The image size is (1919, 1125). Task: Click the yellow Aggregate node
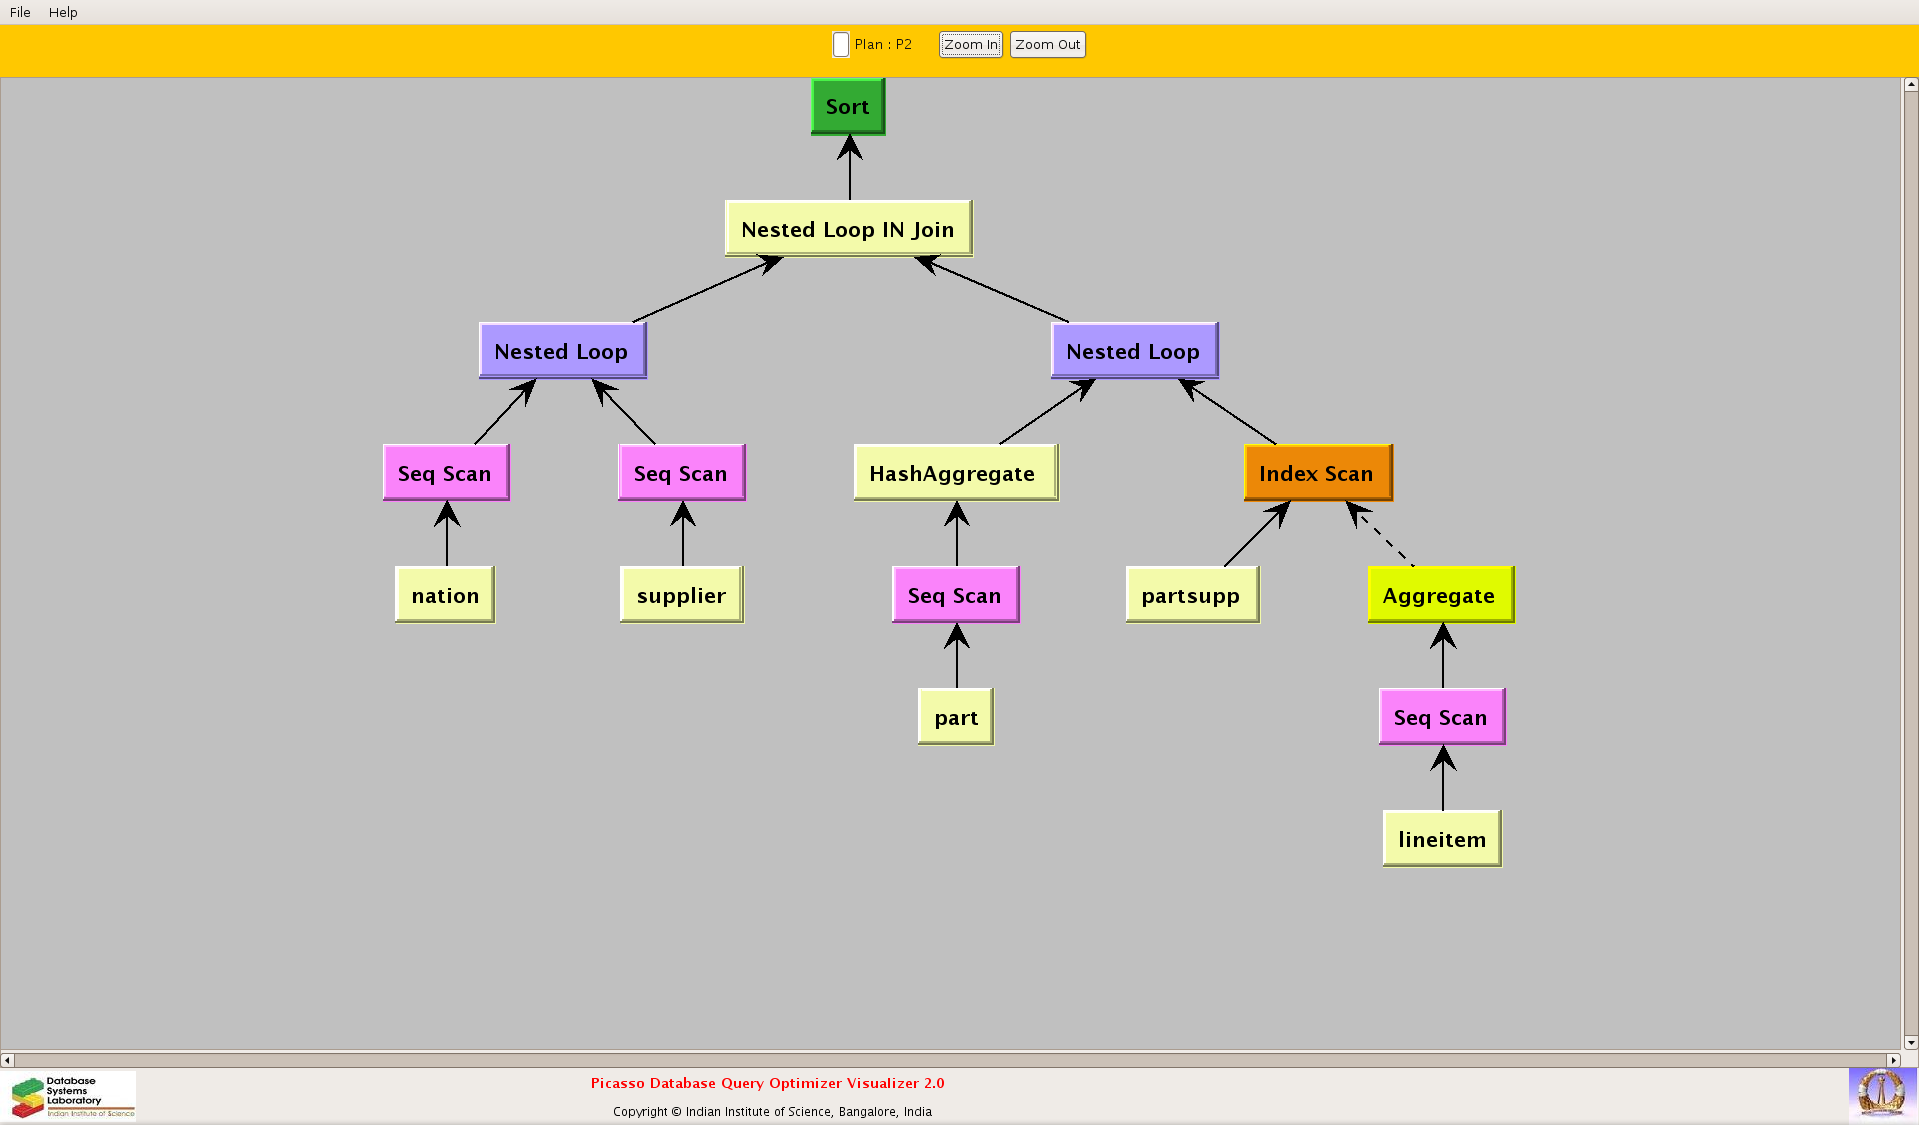coord(1439,595)
